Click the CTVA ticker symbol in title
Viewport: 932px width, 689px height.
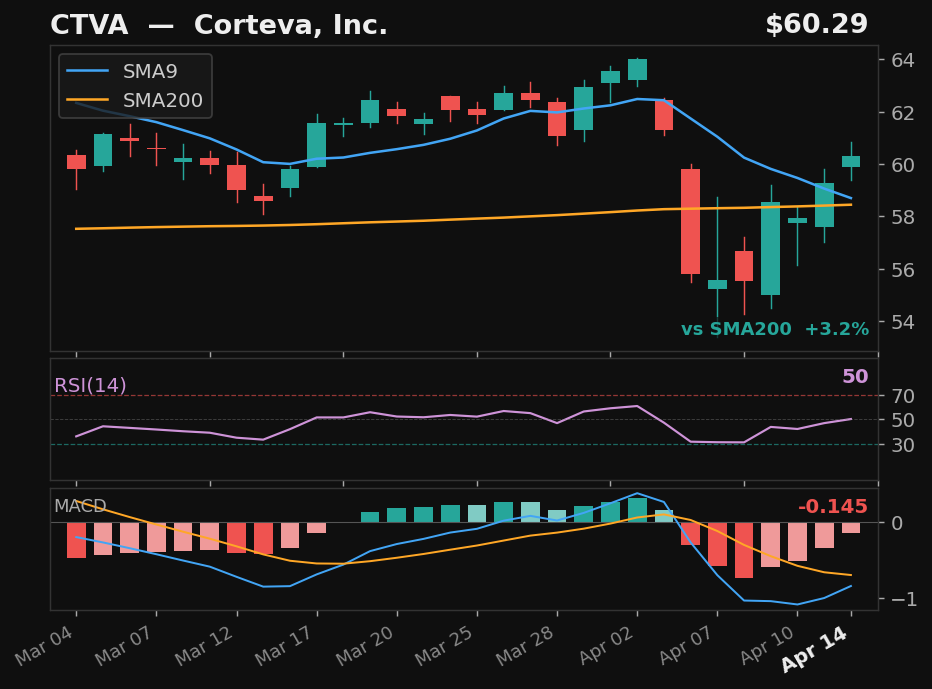click(89, 25)
